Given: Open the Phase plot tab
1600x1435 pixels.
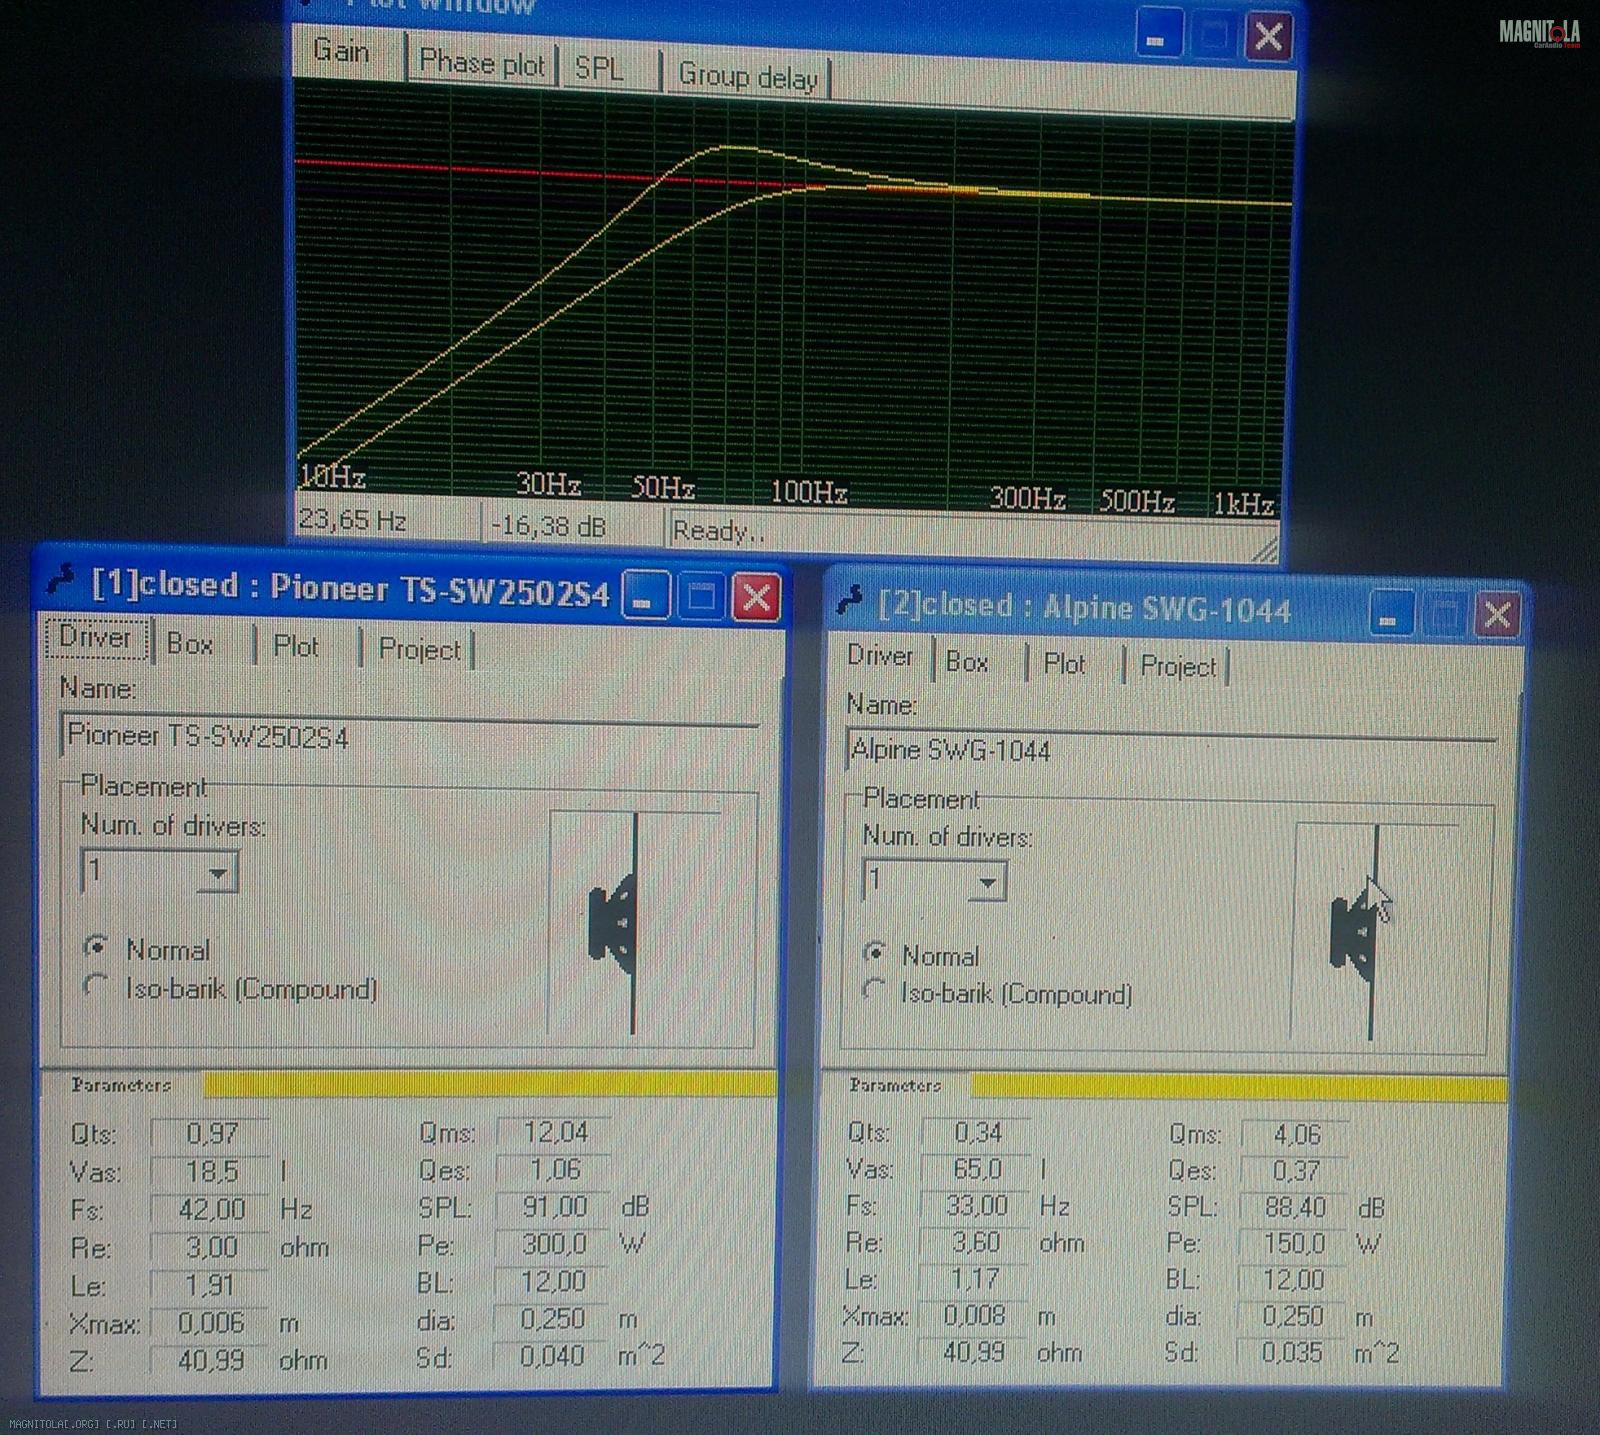Looking at the screenshot, I should (481, 64).
